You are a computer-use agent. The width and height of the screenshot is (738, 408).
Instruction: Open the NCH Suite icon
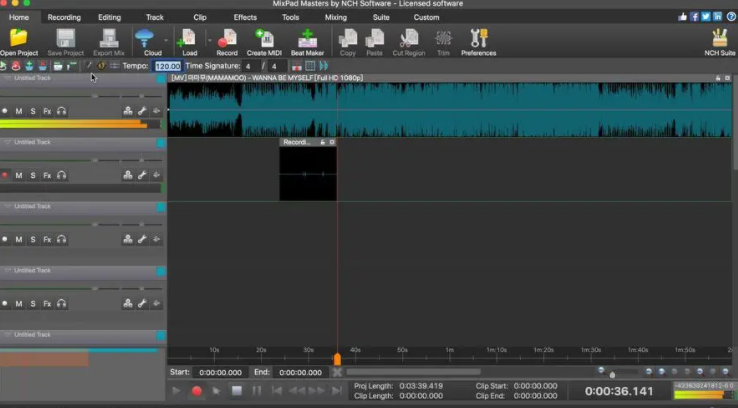(x=720, y=38)
